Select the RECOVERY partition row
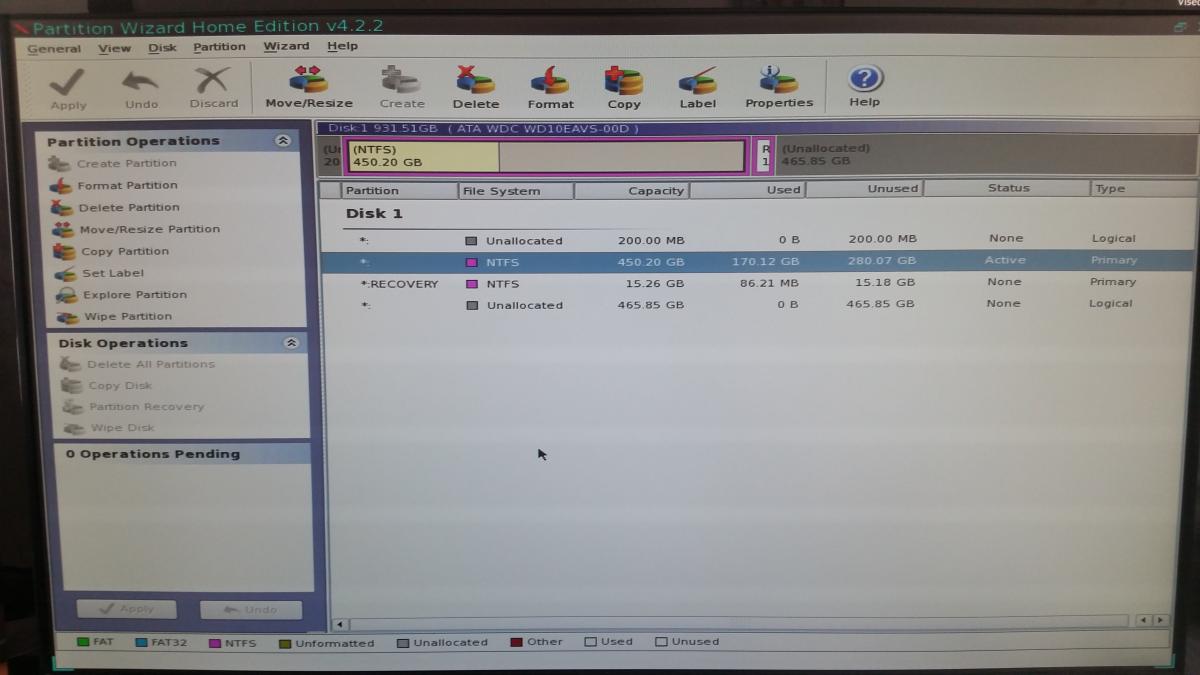 coord(760,283)
